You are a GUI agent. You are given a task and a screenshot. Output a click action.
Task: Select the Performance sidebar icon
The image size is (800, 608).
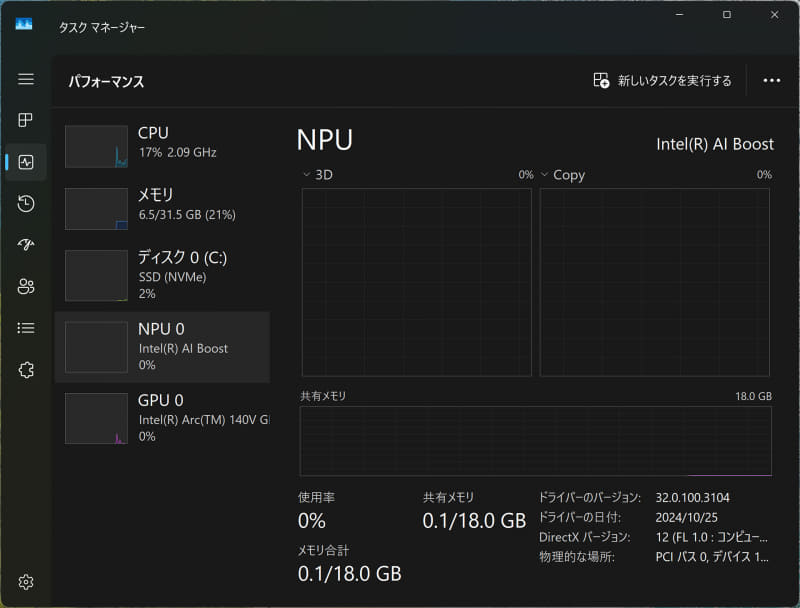pos(25,162)
